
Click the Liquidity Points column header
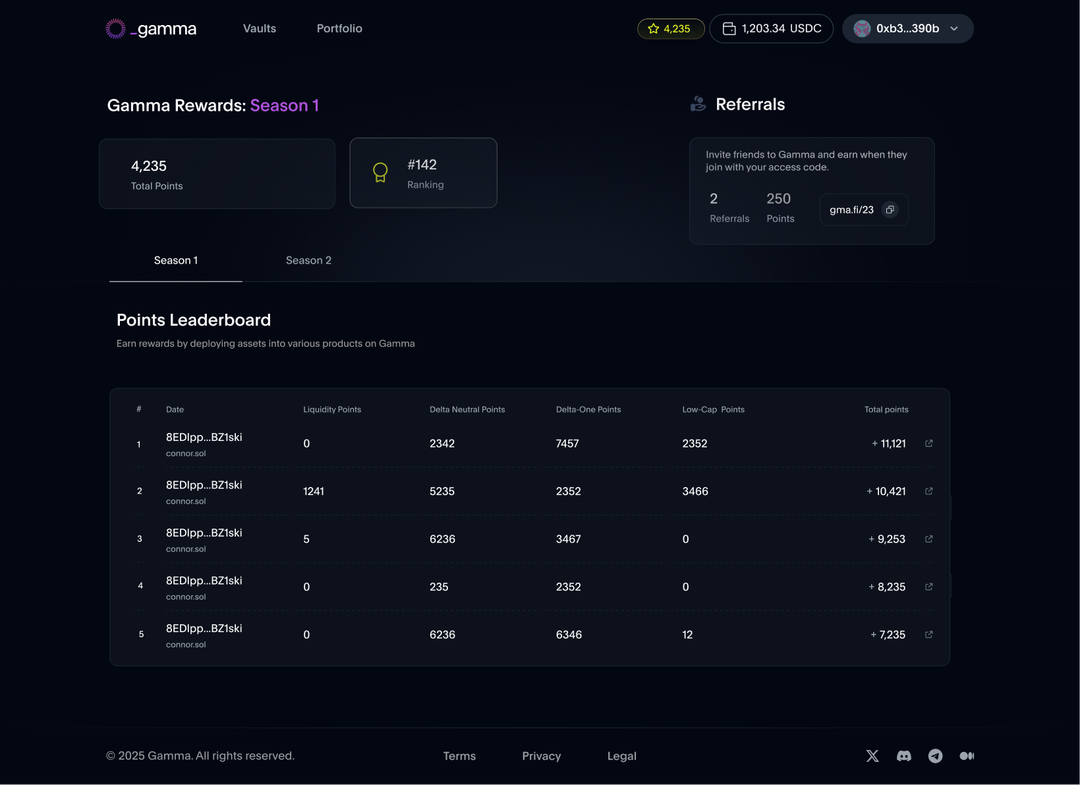[332, 410]
